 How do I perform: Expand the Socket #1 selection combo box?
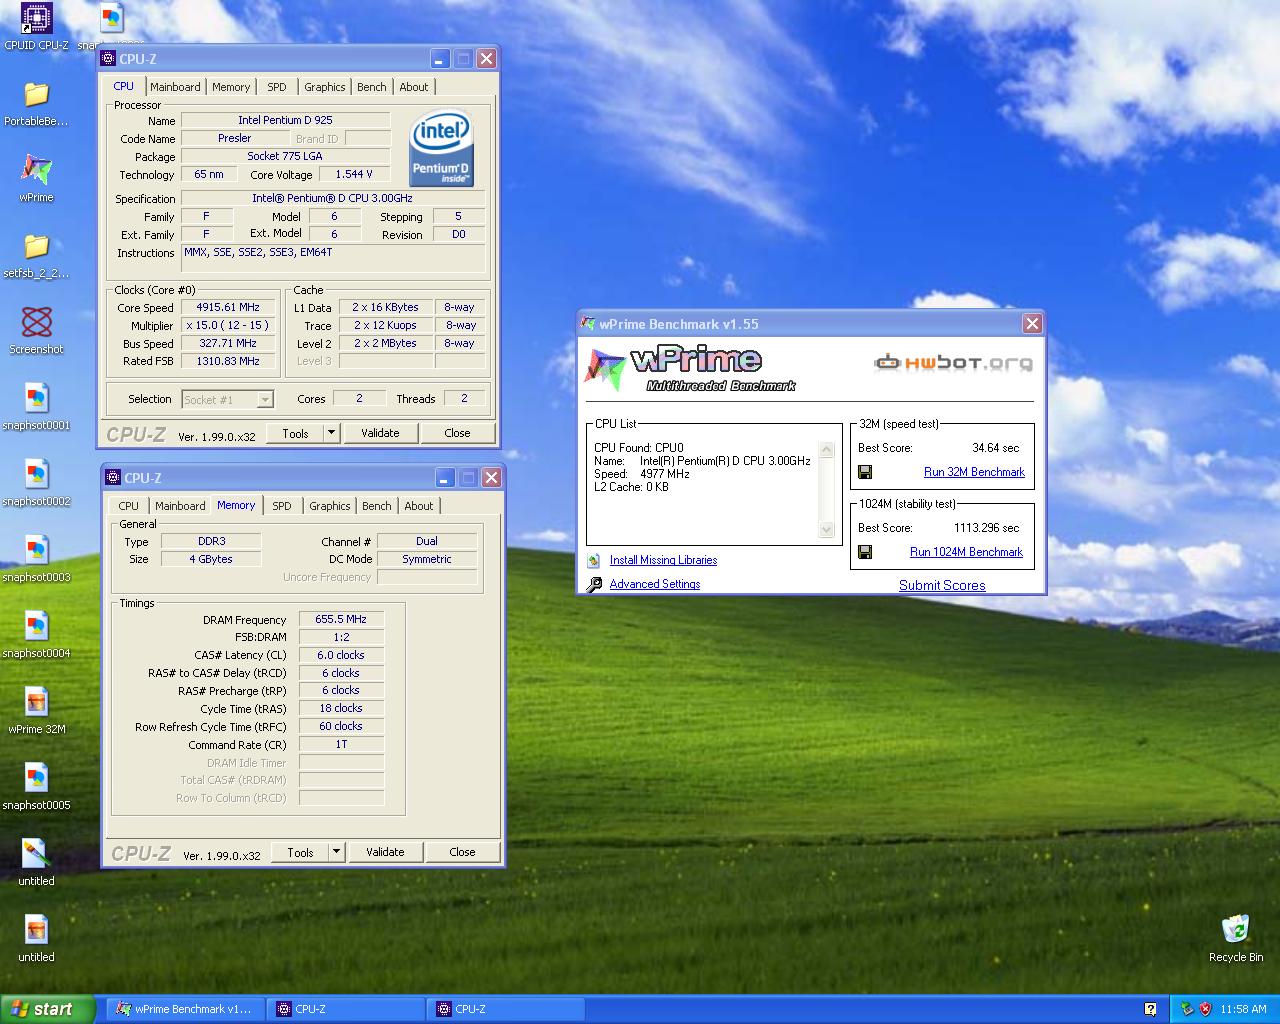pos(264,400)
